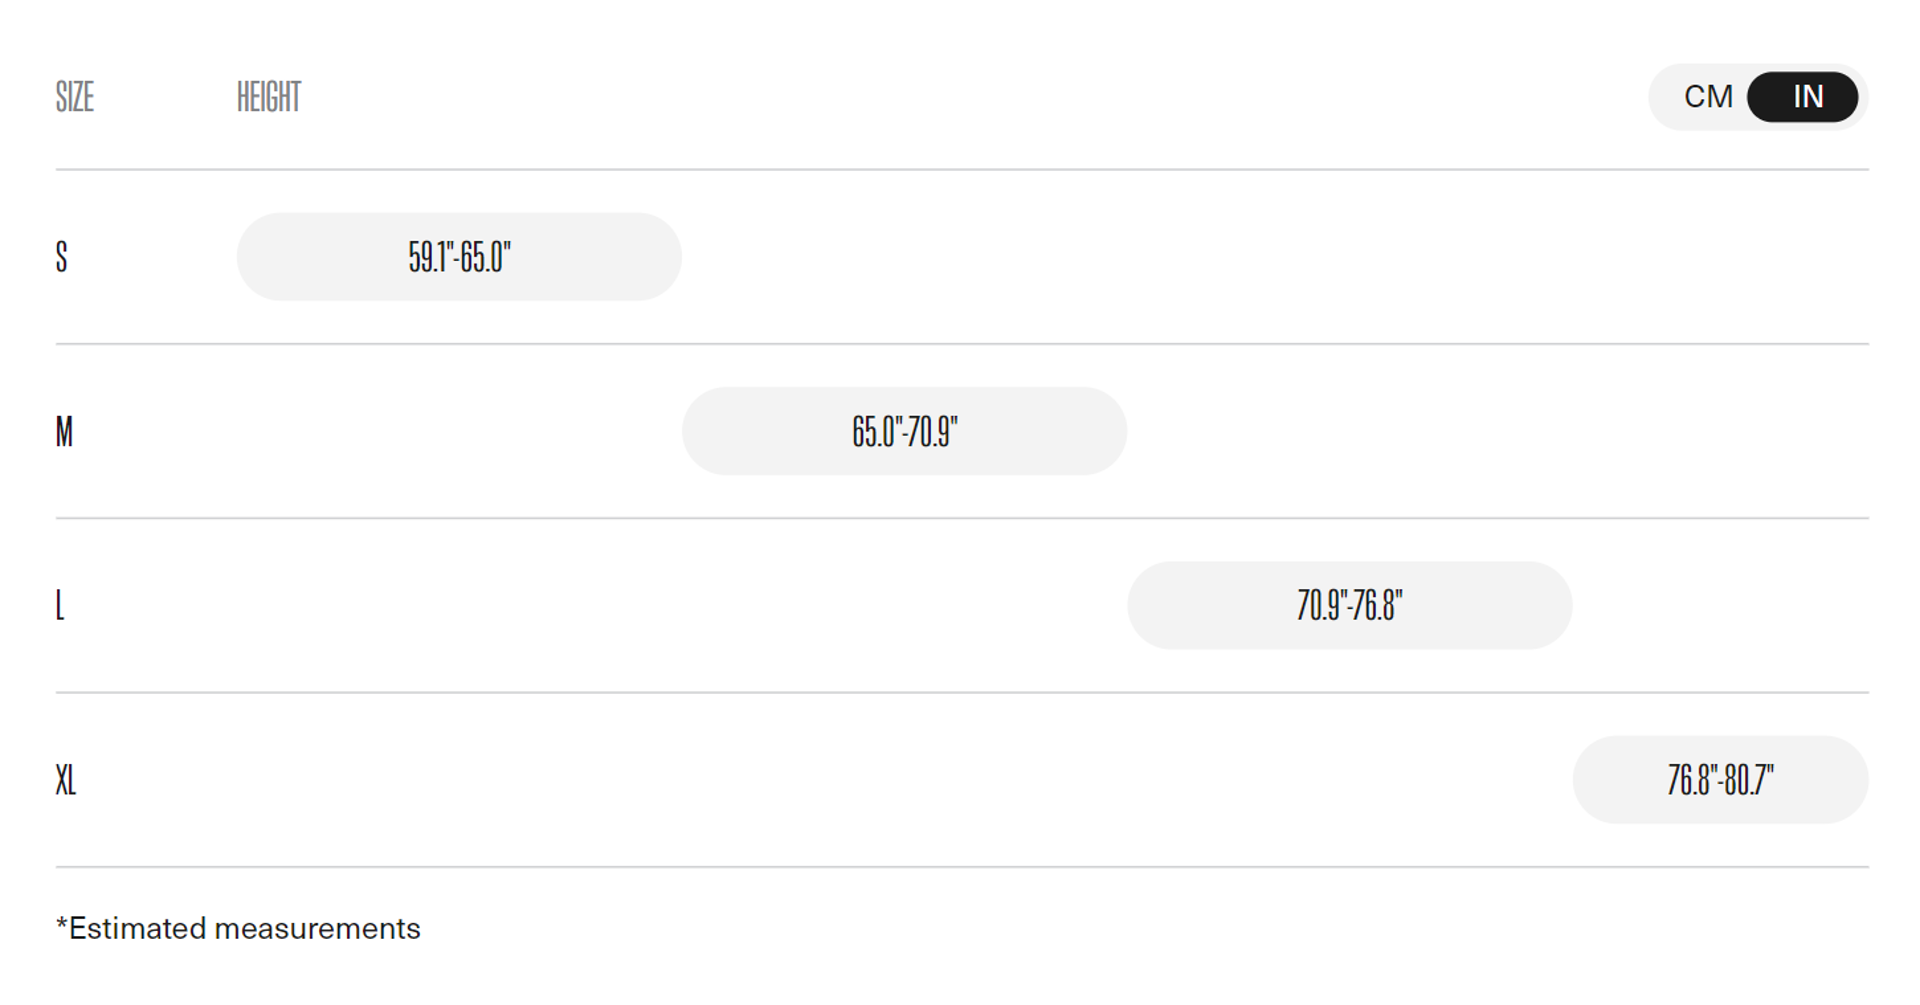Click the large height text 70.9"-76.8"
The height and width of the screenshot is (1005, 1920).
point(1349,605)
